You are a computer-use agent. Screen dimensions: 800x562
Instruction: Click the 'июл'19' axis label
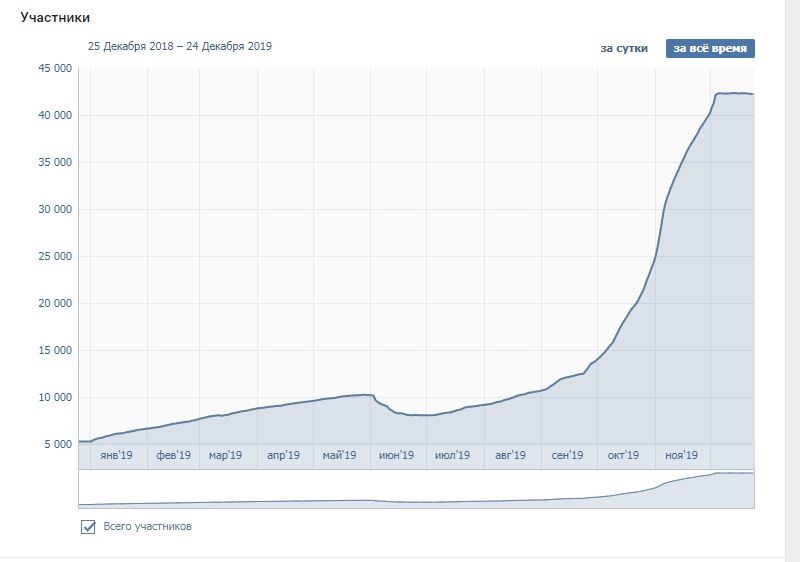[x=452, y=455]
